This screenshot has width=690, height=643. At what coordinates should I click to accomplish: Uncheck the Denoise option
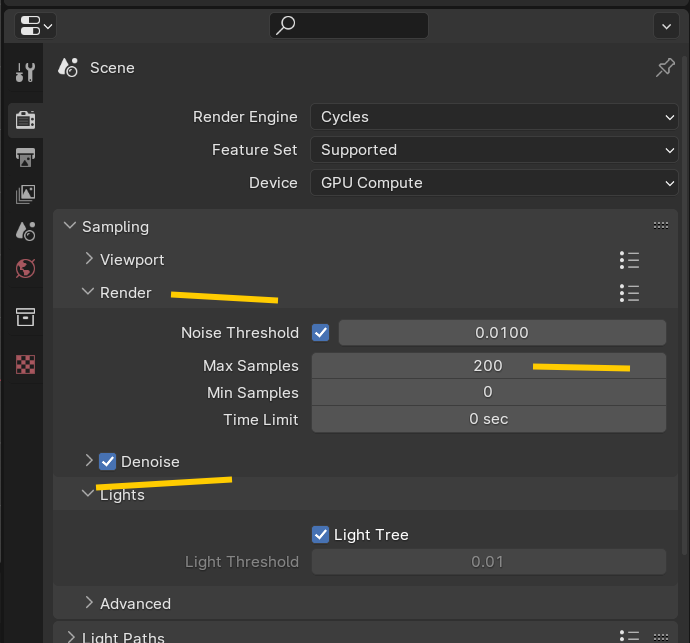click(108, 461)
